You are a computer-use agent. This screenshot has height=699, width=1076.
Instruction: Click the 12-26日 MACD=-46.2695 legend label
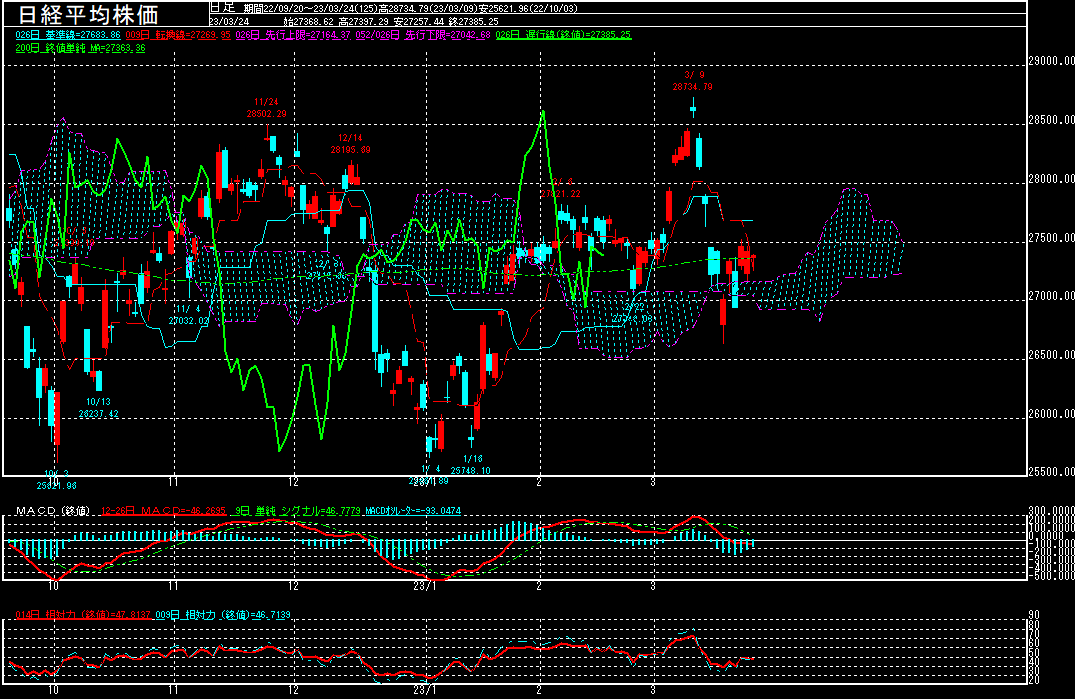tap(163, 511)
